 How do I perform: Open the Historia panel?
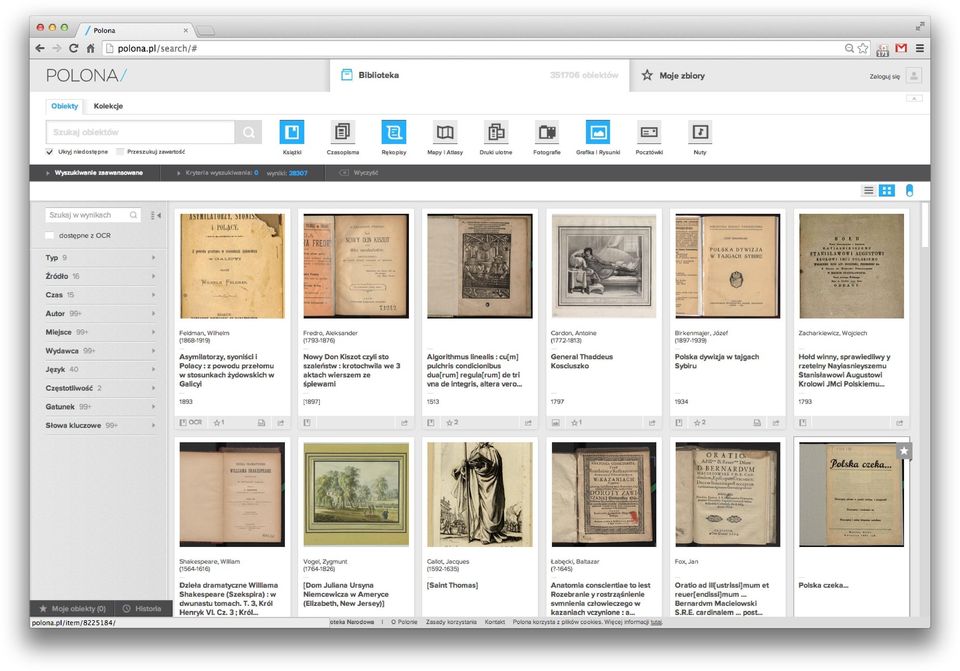pos(142,609)
